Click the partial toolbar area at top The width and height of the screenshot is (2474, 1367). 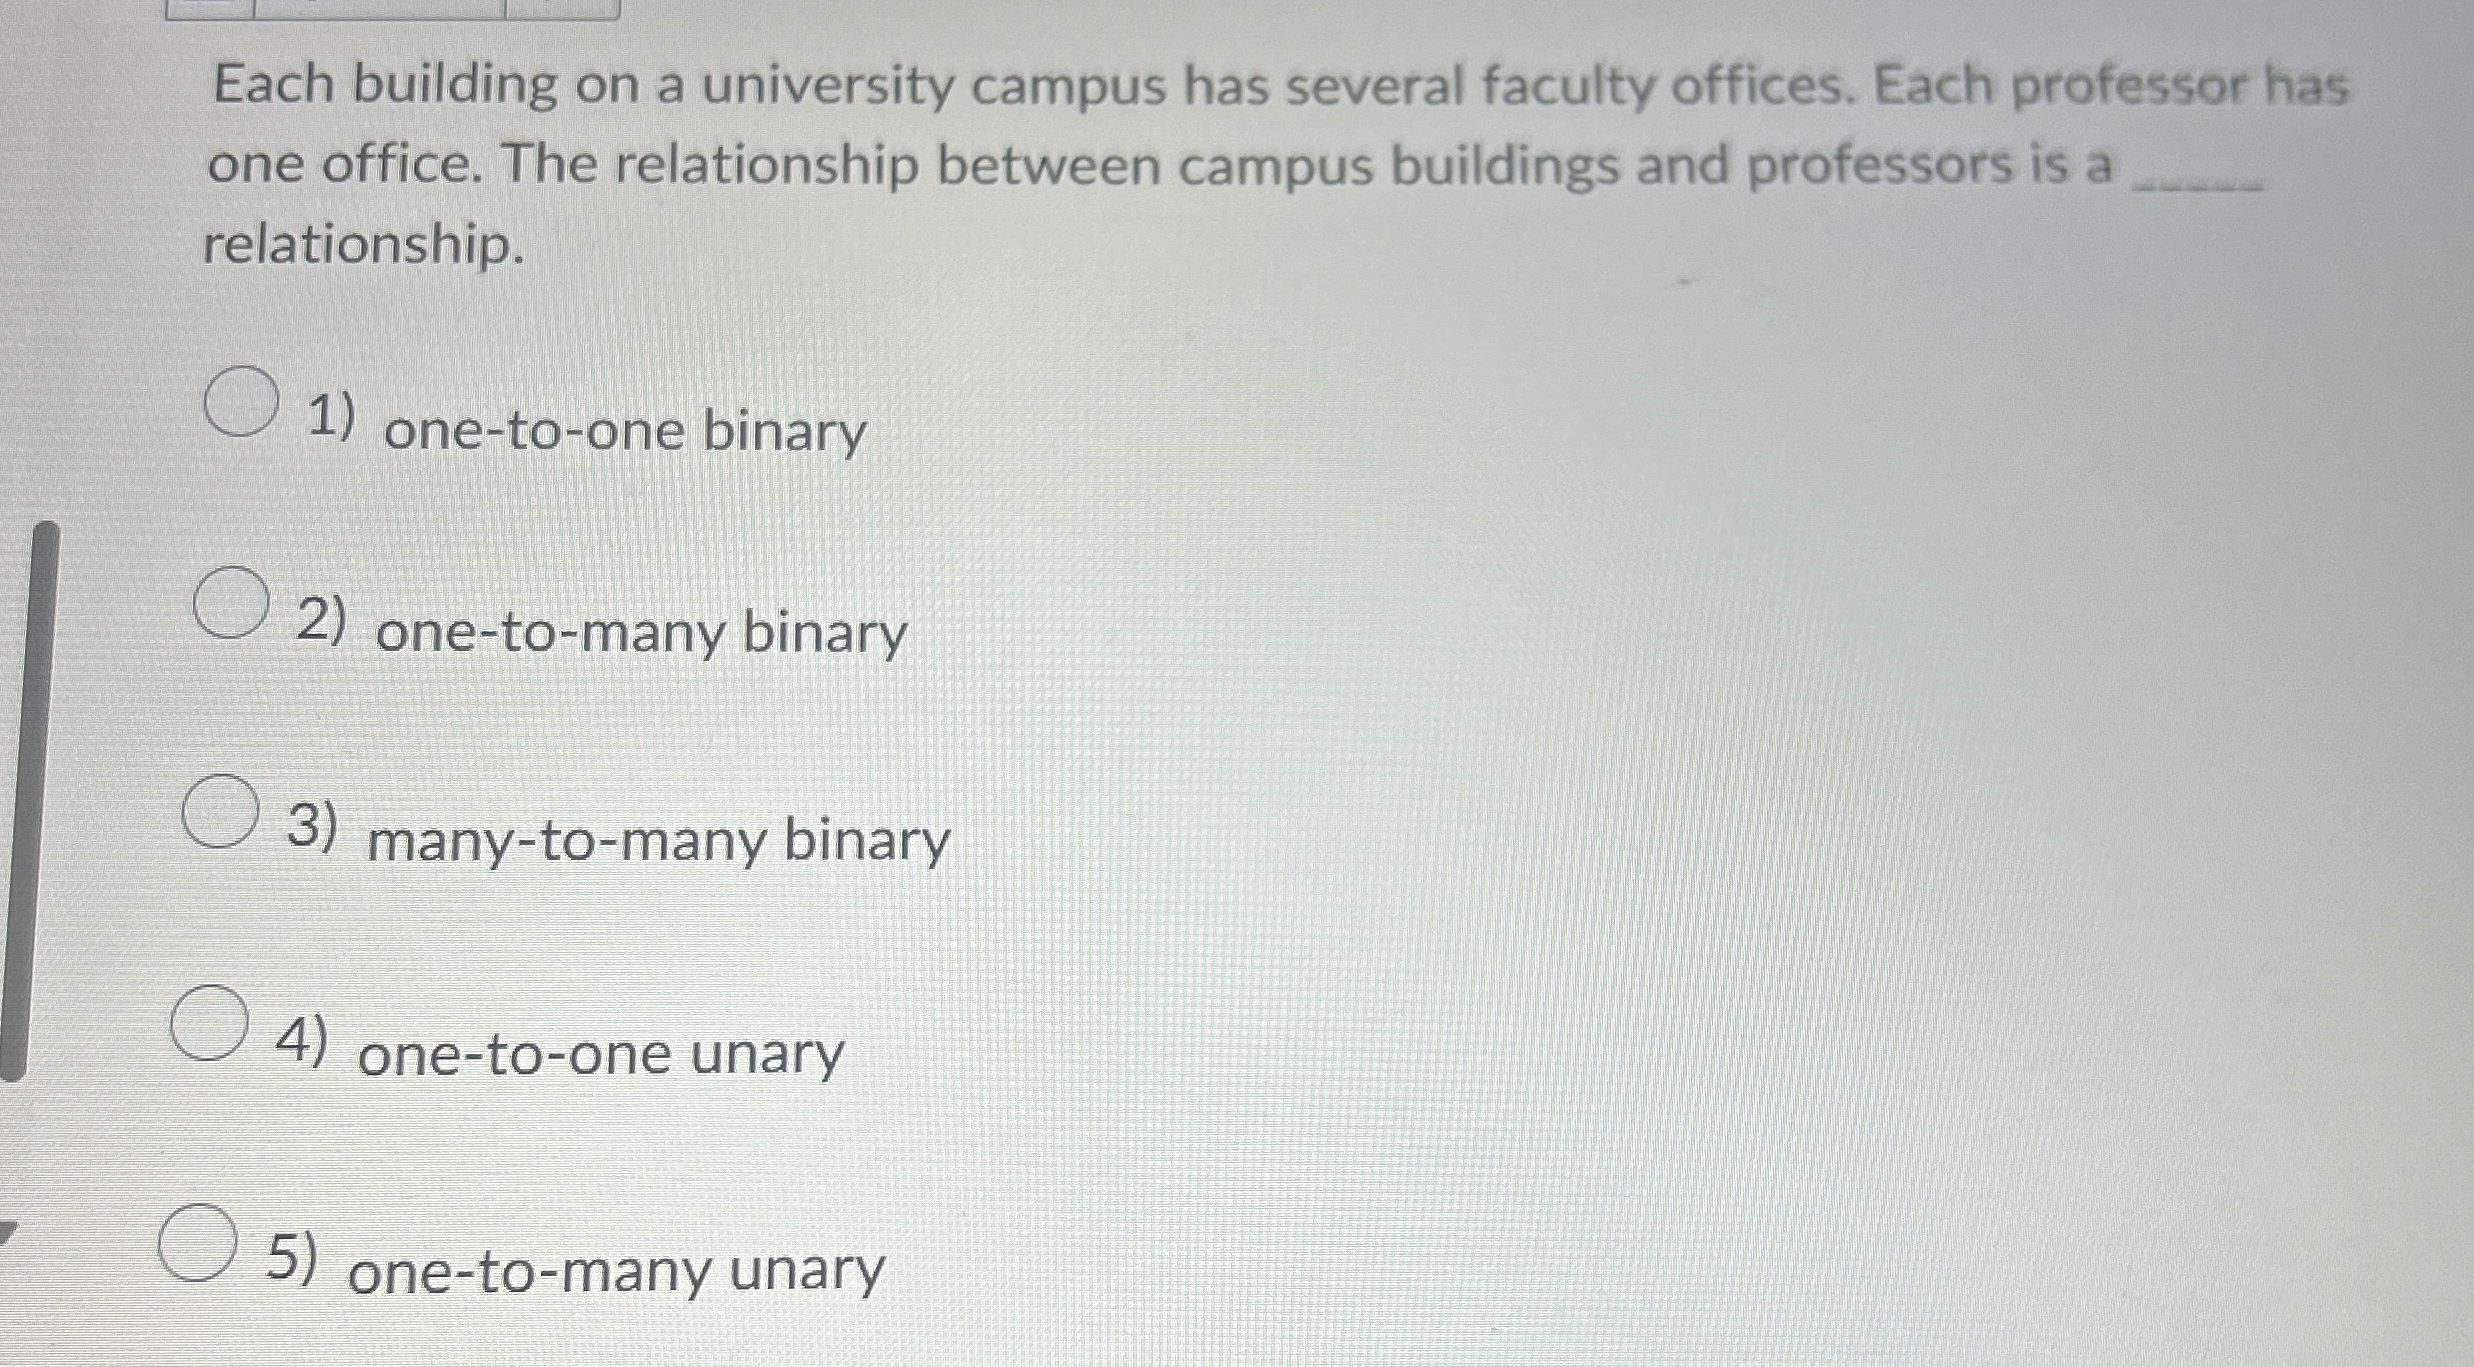click(390, 11)
